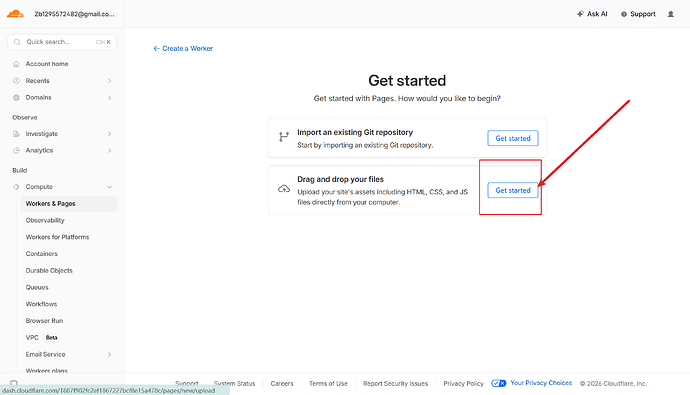Click the Observe section label

point(25,117)
